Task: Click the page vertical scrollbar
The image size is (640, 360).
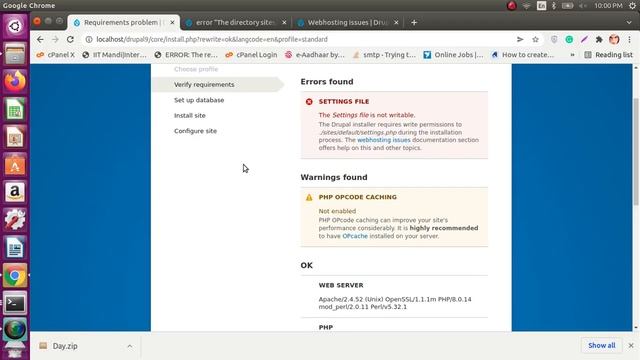Action: pos(636,151)
